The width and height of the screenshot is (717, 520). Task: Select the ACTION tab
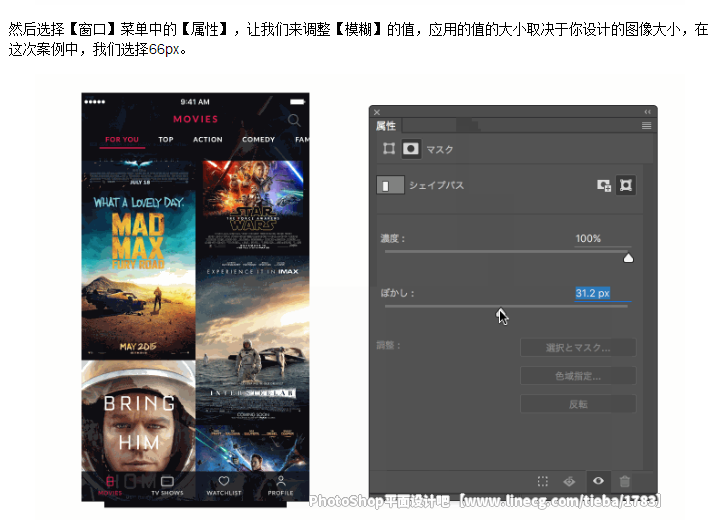click(208, 139)
